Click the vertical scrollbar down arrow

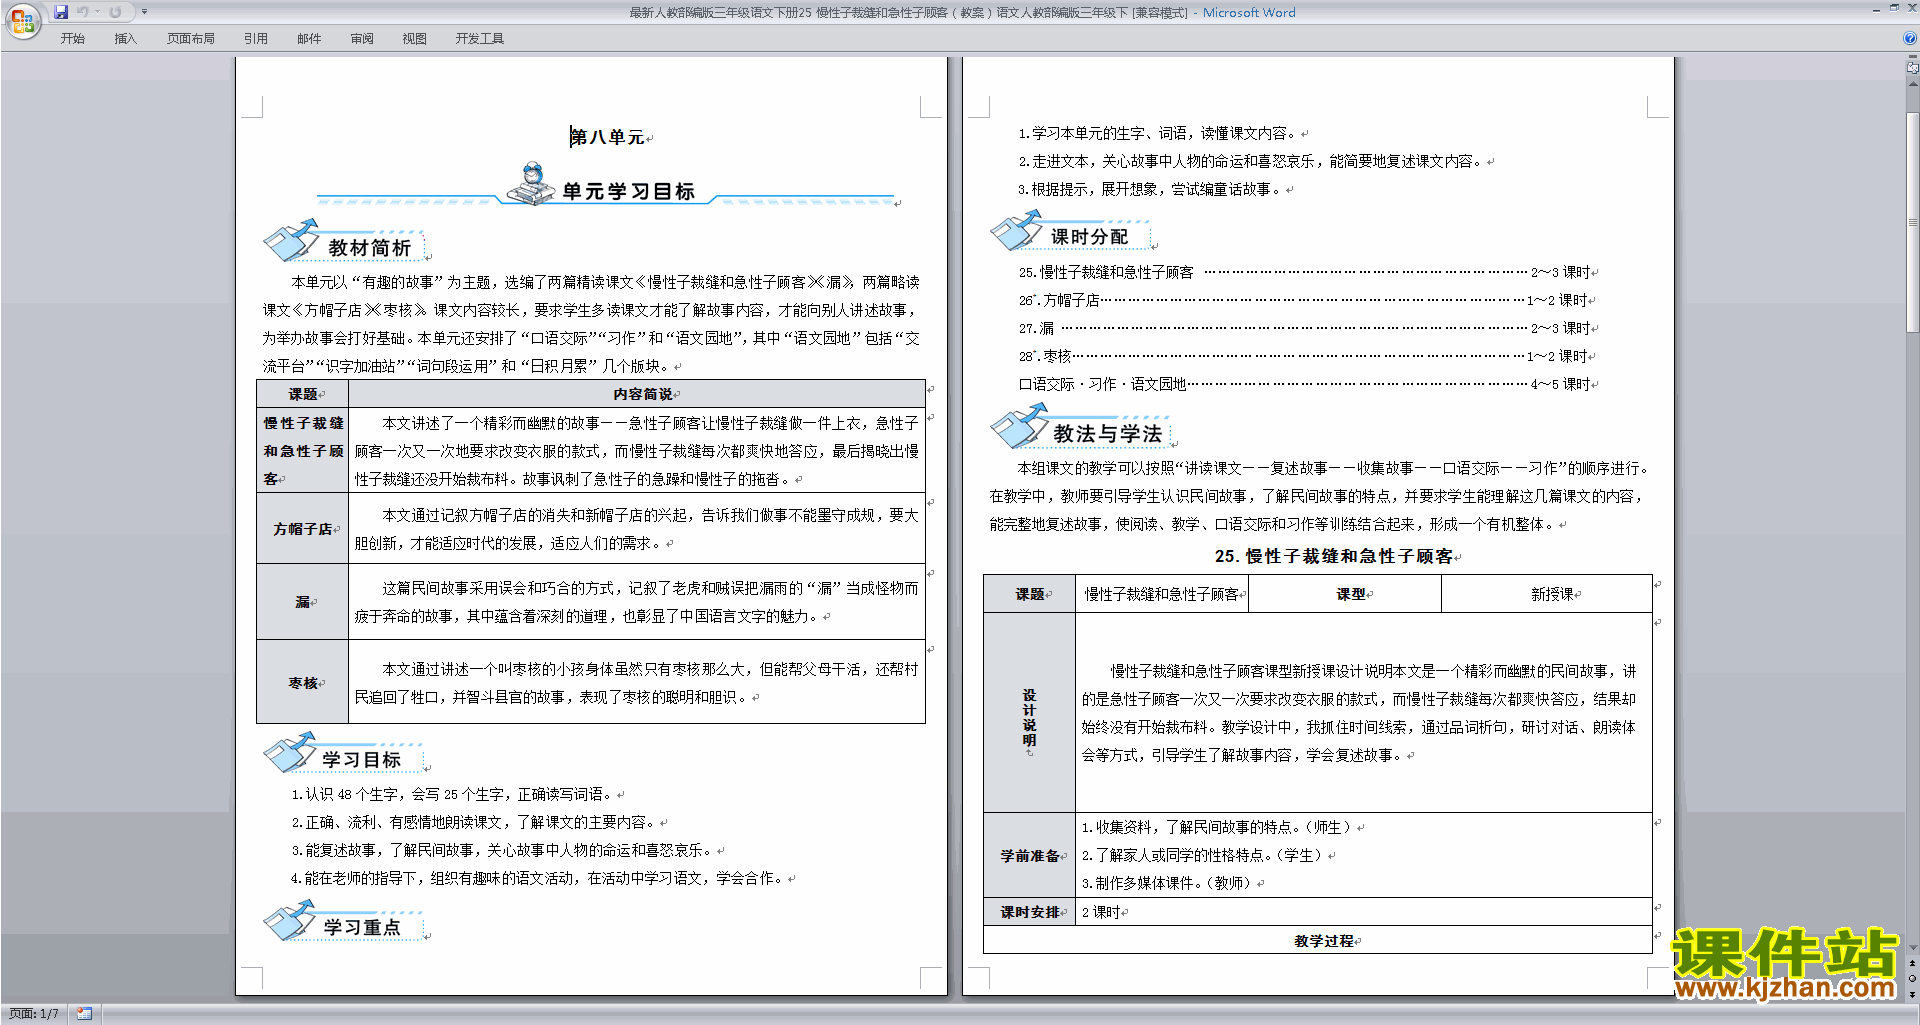coord(1912,948)
